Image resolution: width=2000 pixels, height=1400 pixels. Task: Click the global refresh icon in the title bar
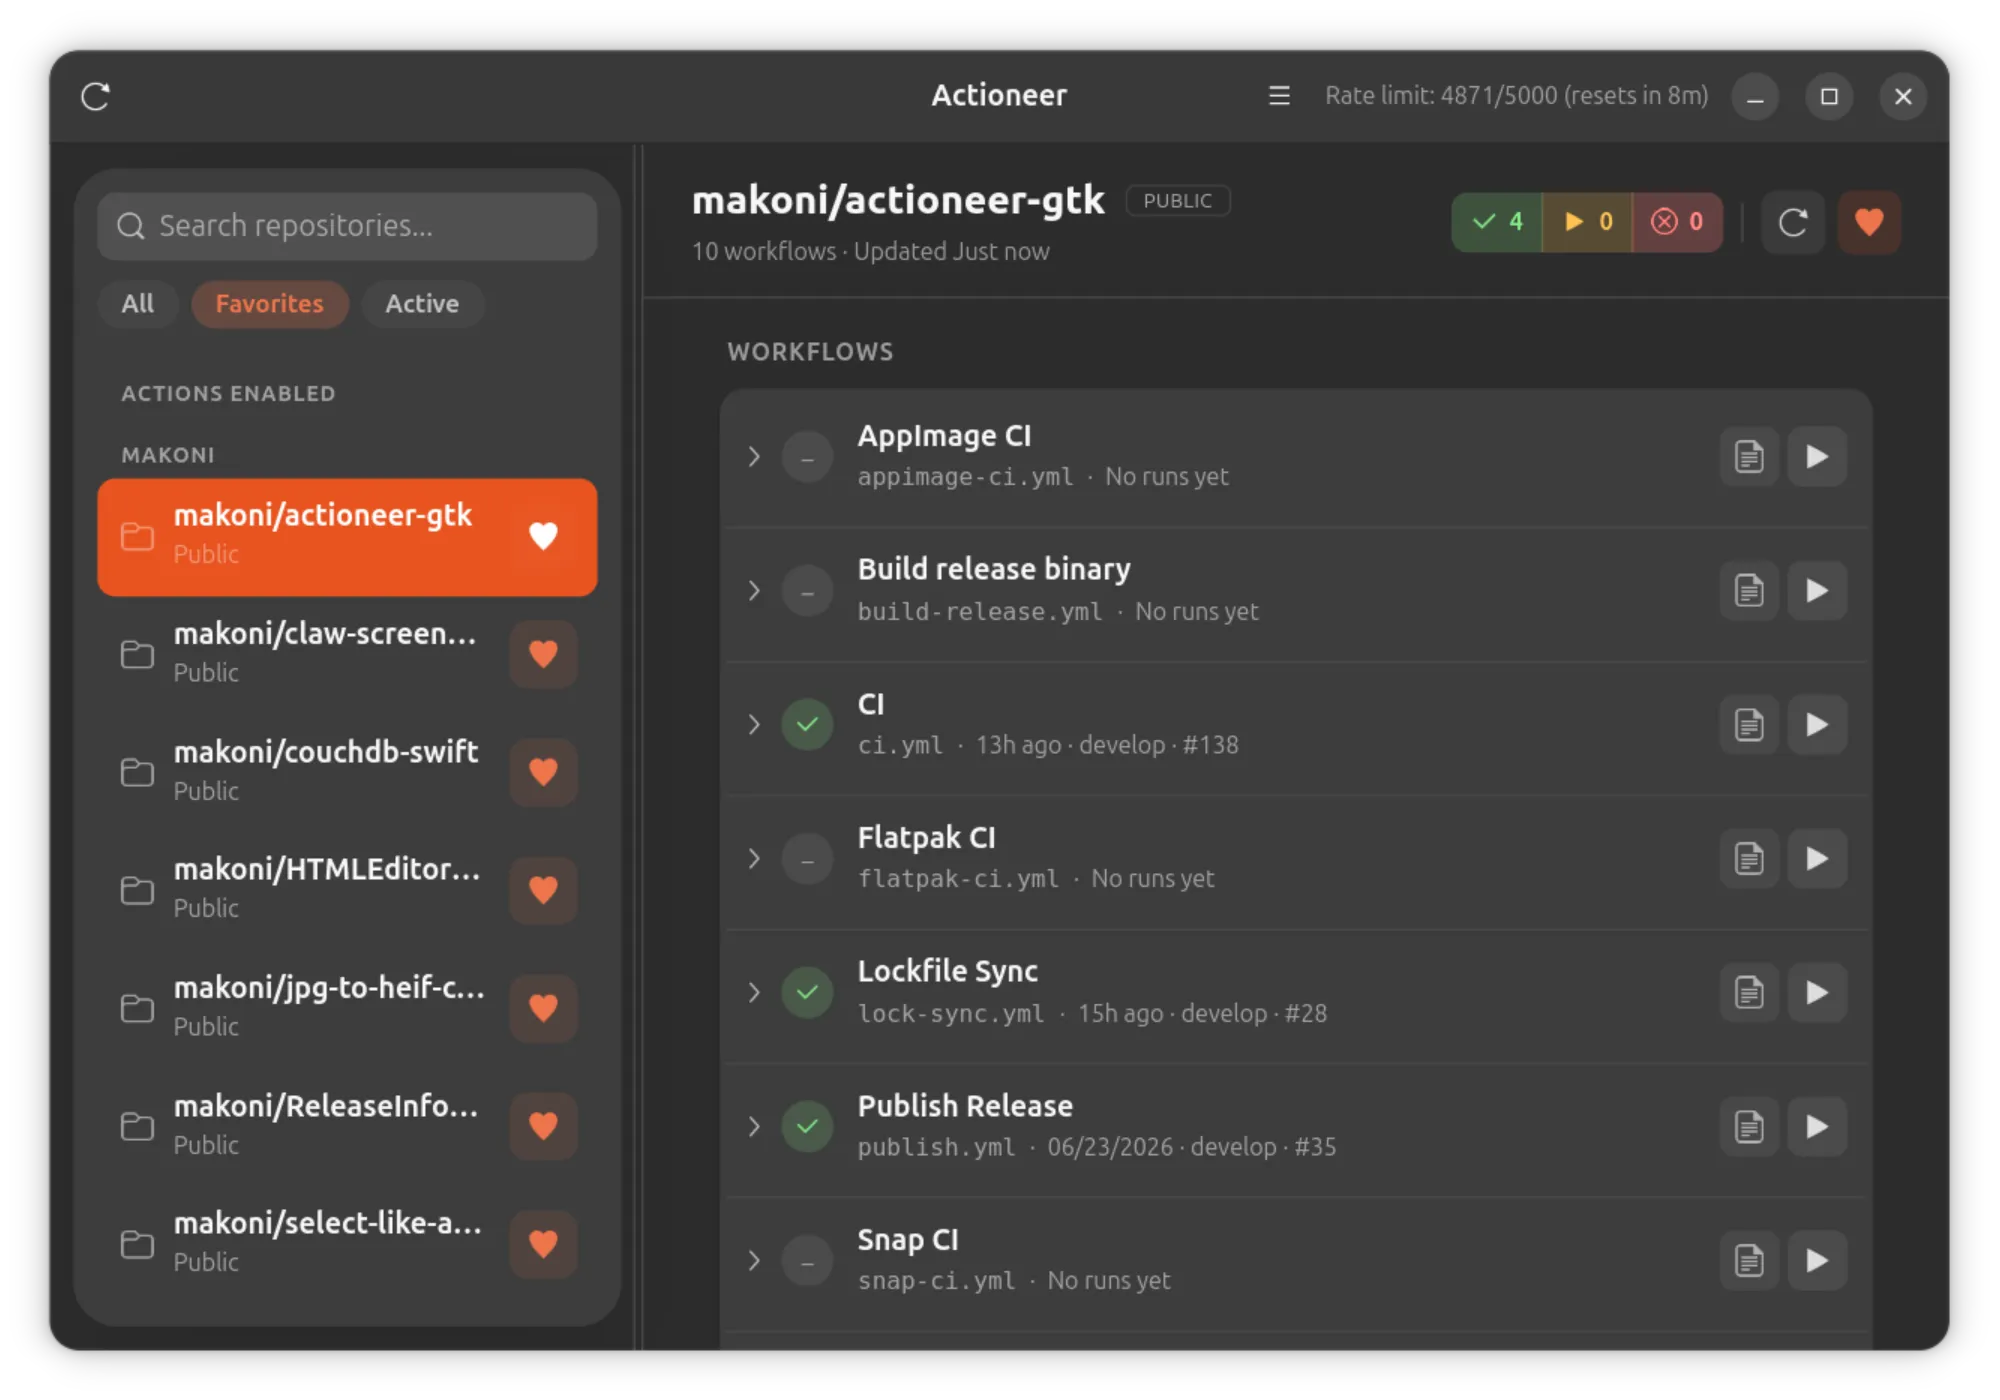(x=95, y=96)
